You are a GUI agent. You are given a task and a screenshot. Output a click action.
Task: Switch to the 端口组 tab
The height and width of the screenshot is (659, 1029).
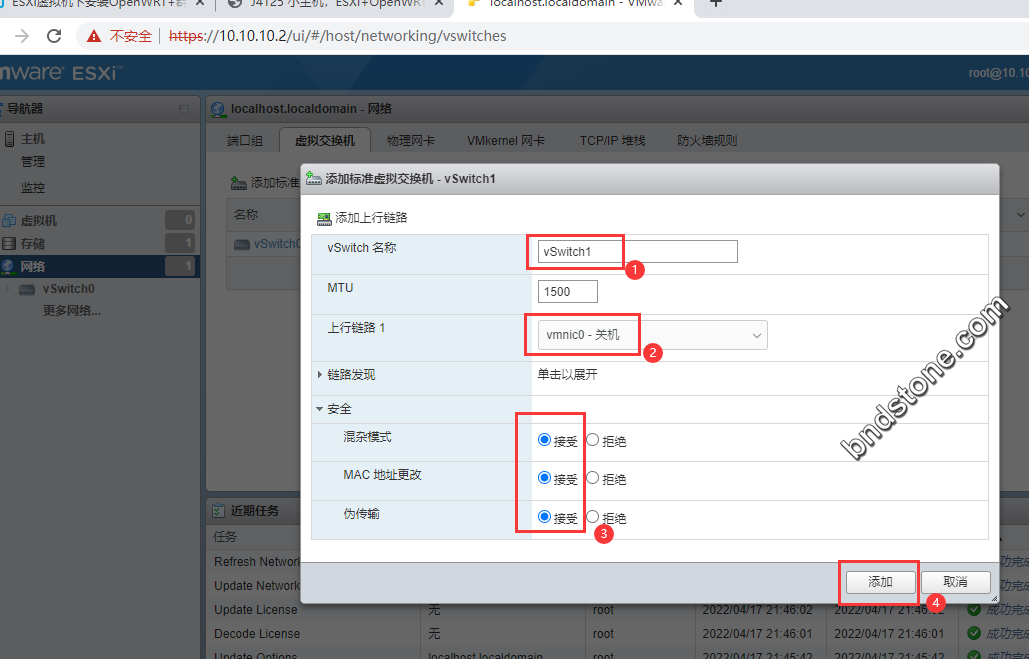[x=245, y=140]
